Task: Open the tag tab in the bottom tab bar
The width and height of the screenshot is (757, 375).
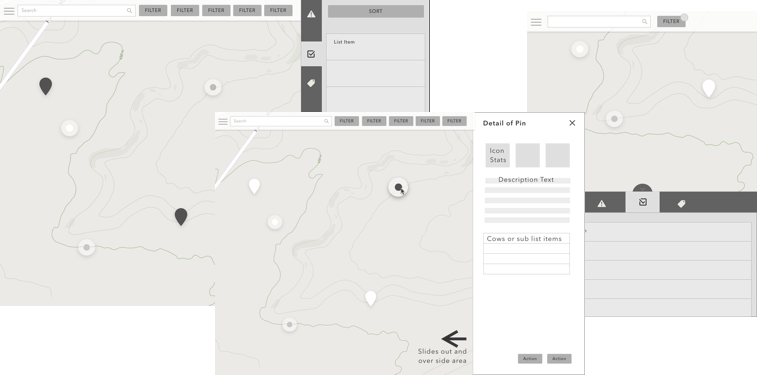Action: coord(681,204)
